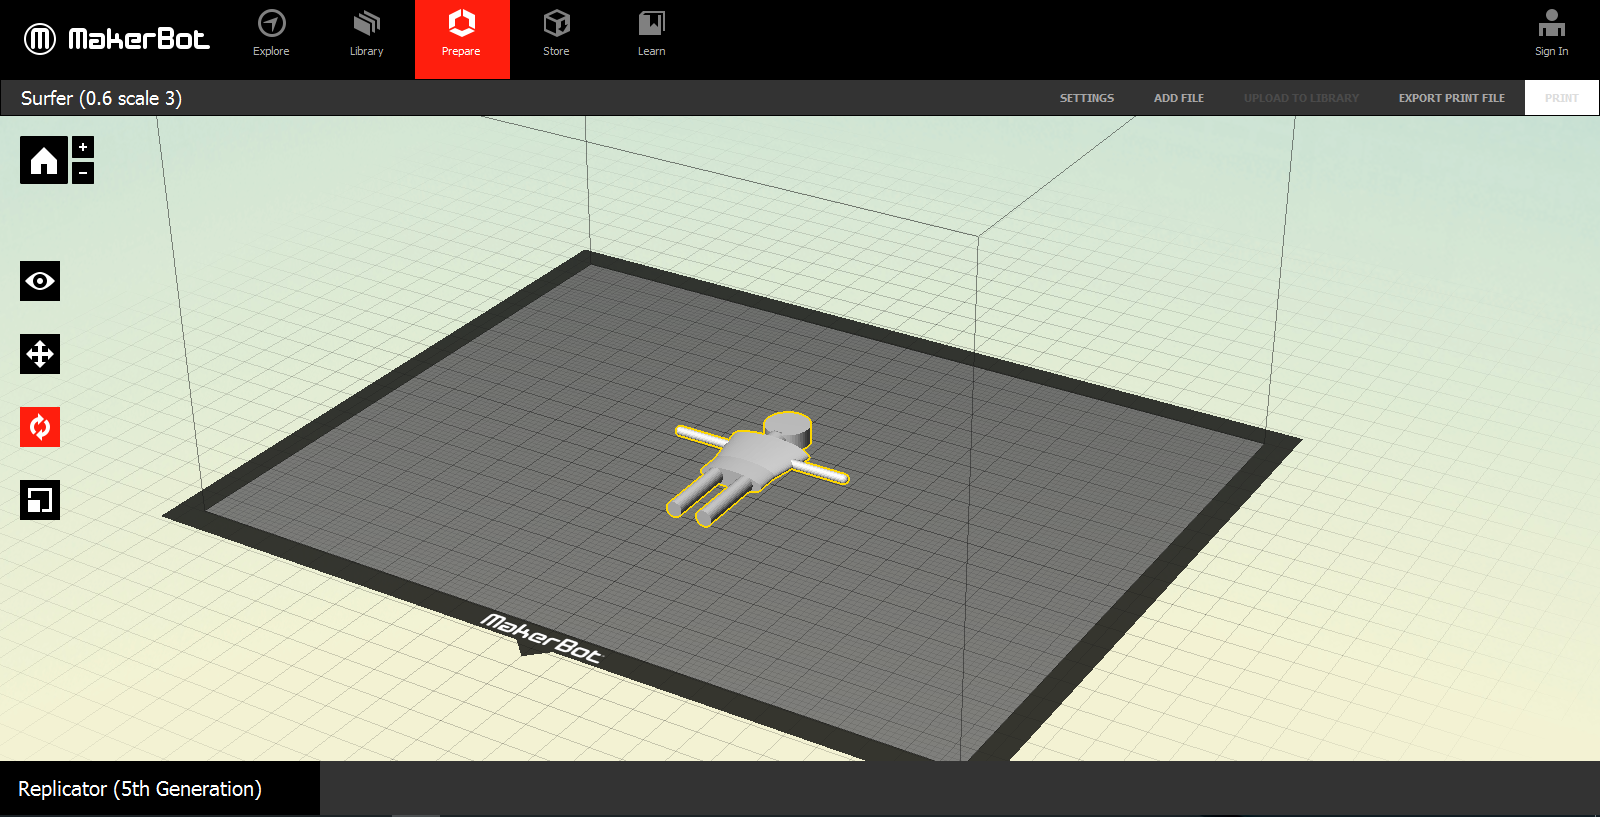Select the View (eye) tool
This screenshot has width=1600, height=817.
pyautogui.click(x=40, y=281)
